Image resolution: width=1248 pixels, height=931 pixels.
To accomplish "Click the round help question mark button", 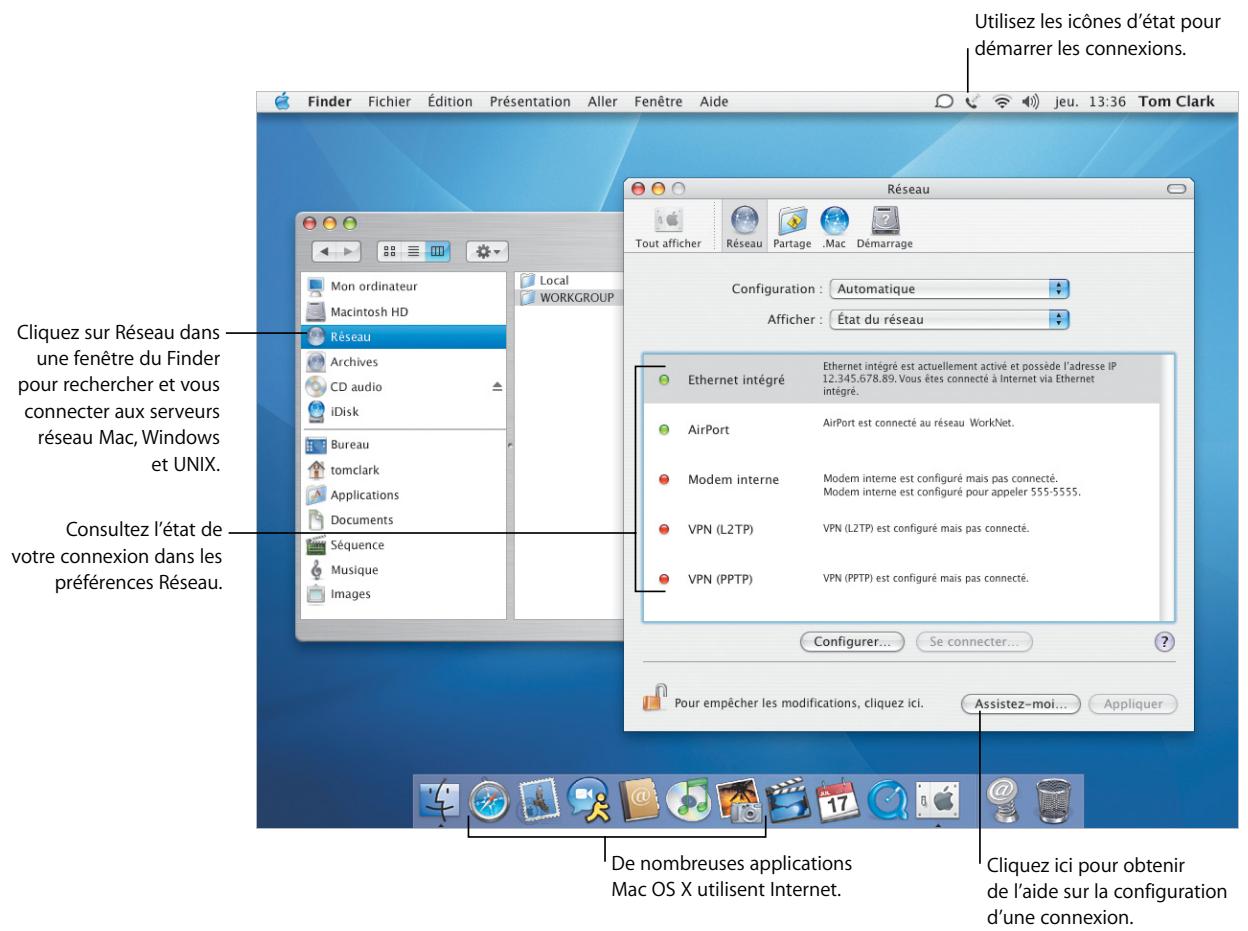I will pyautogui.click(x=1163, y=642).
